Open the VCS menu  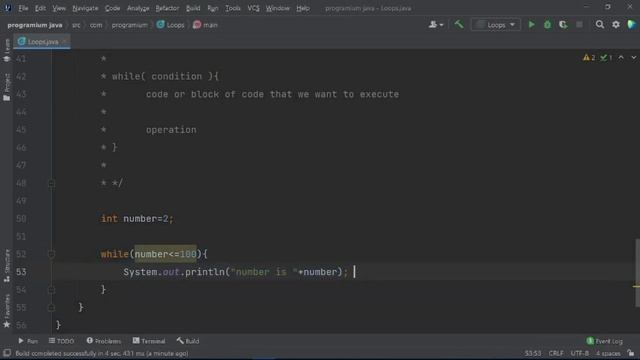(x=253, y=8)
